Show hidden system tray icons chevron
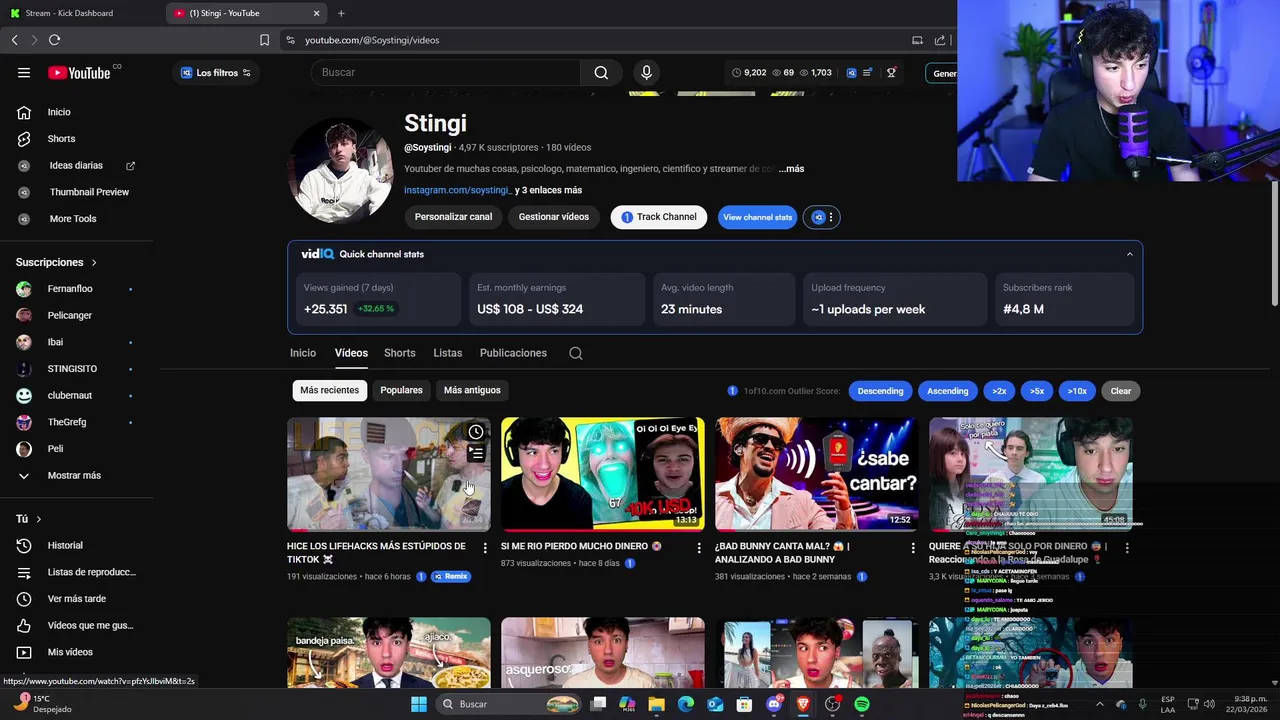This screenshot has height=720, width=1280. [x=1099, y=704]
